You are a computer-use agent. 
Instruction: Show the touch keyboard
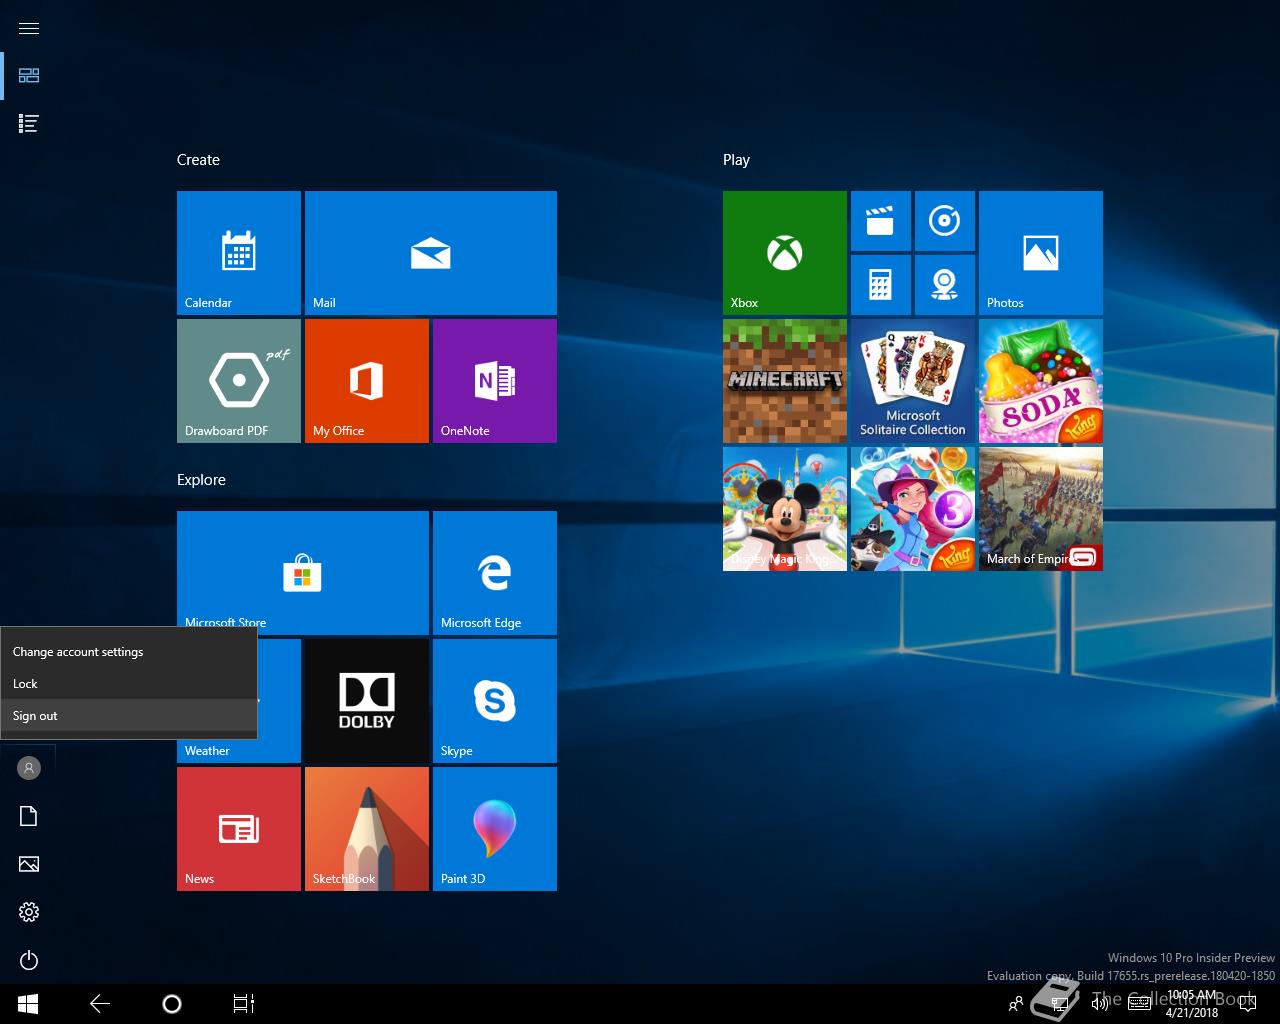(x=1139, y=1004)
